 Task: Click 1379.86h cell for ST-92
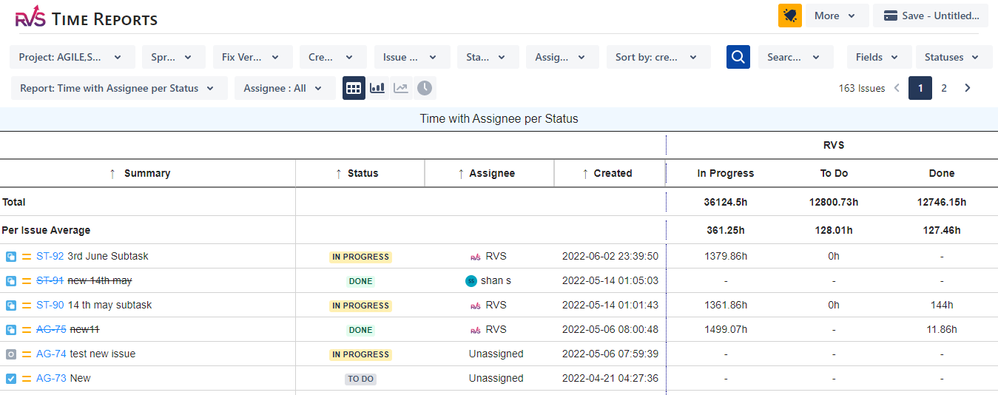[726, 256]
